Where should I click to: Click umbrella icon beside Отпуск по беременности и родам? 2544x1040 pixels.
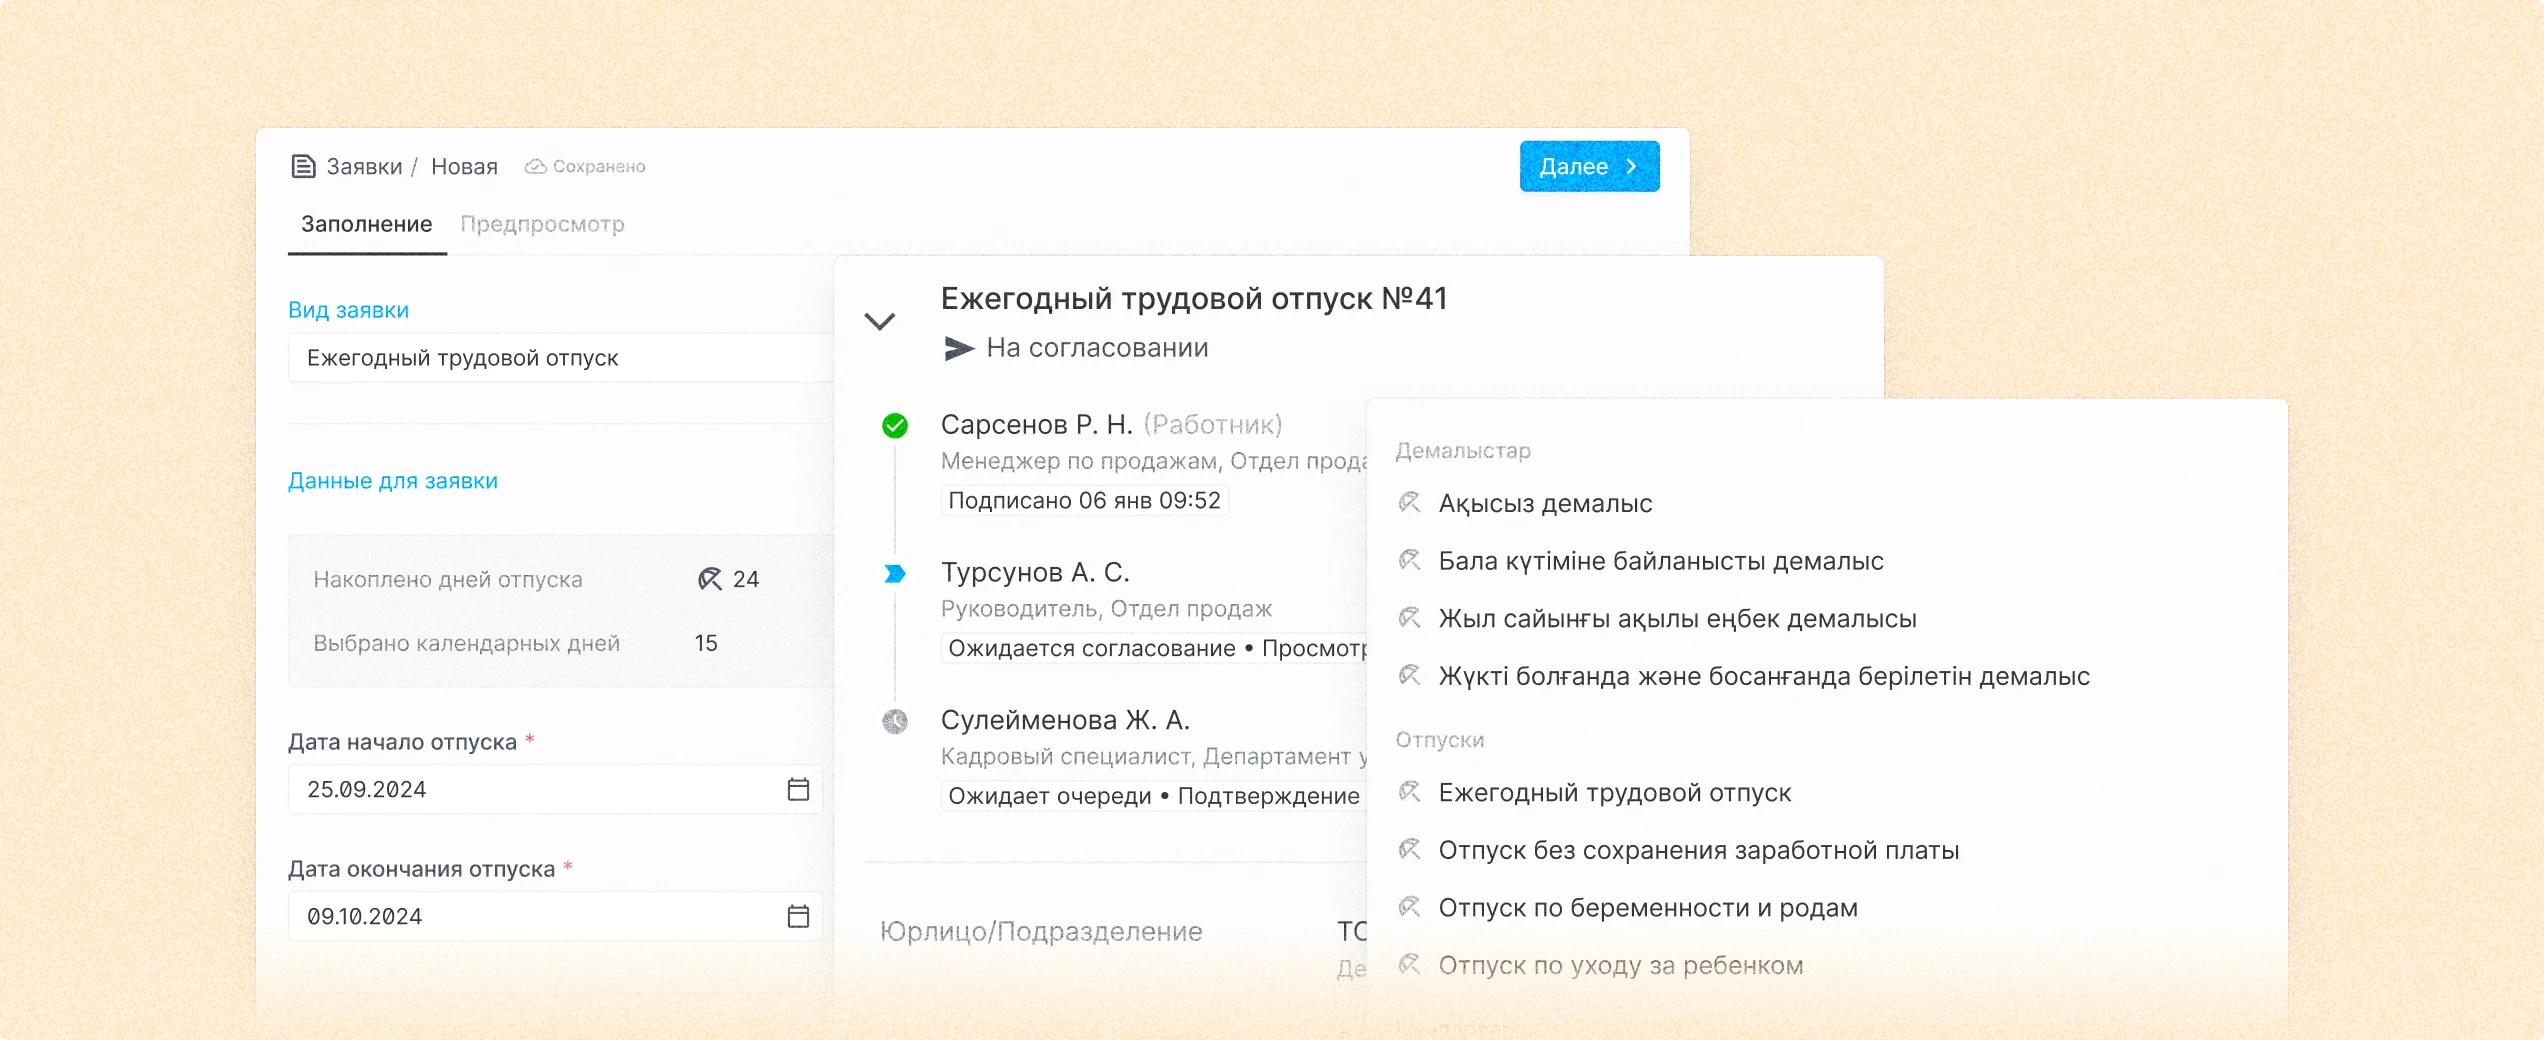point(1410,907)
